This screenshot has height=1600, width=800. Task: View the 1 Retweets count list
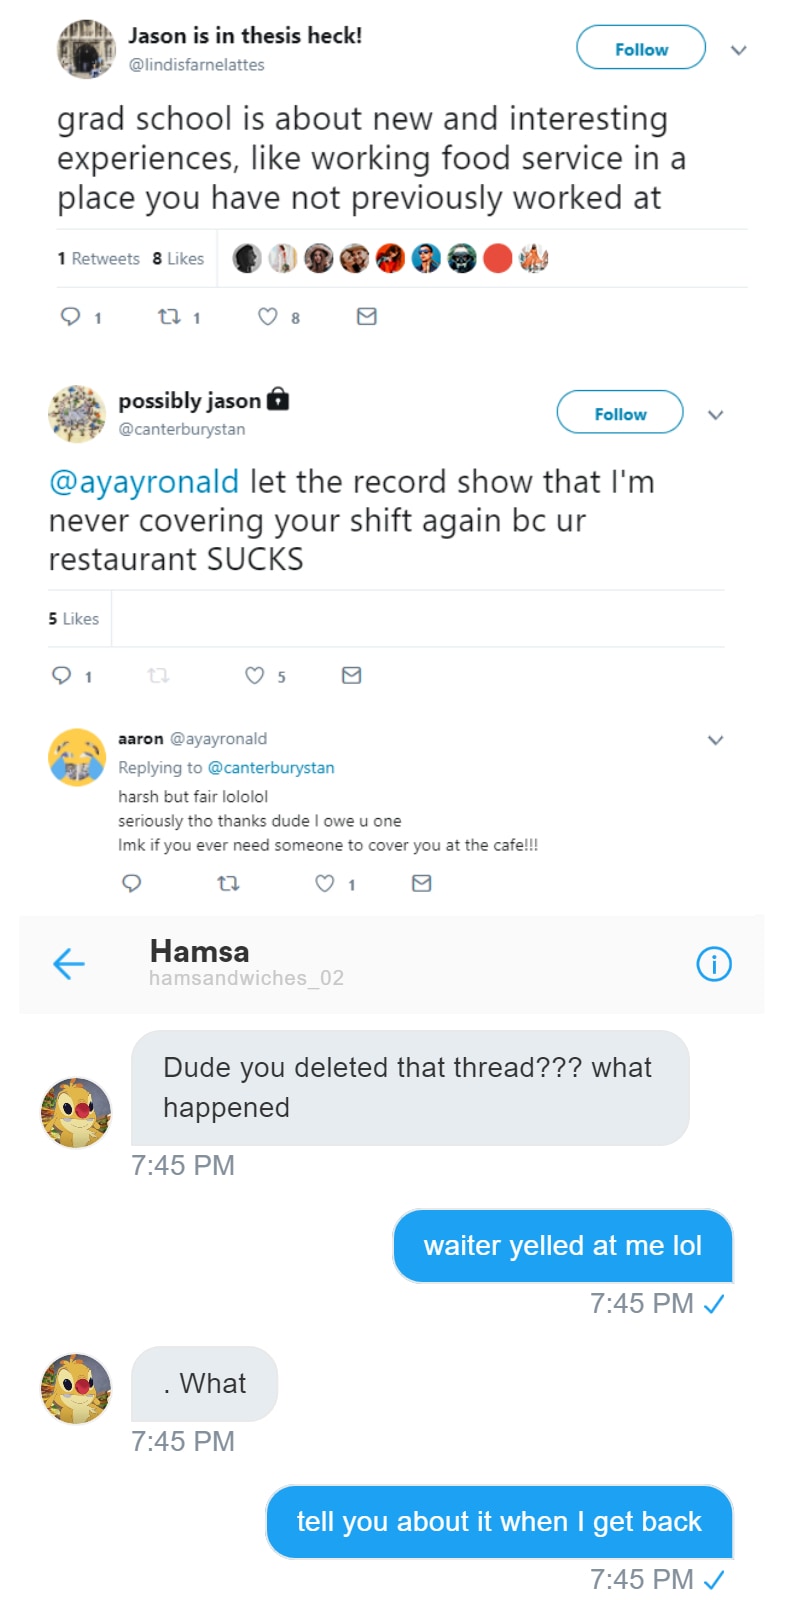coord(98,259)
